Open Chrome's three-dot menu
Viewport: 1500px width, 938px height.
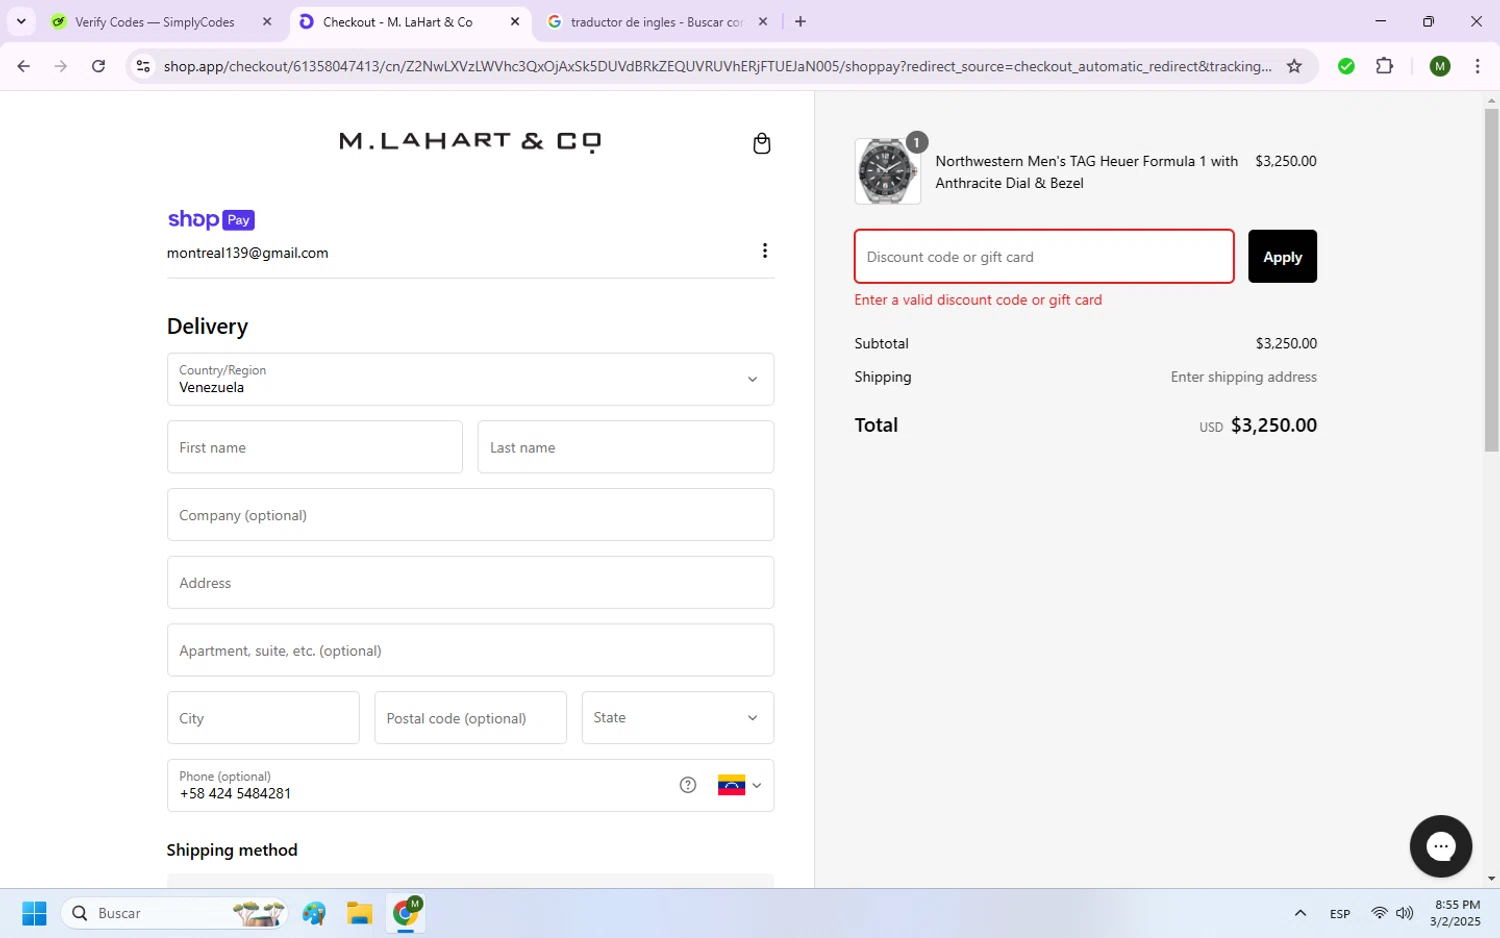[1477, 66]
